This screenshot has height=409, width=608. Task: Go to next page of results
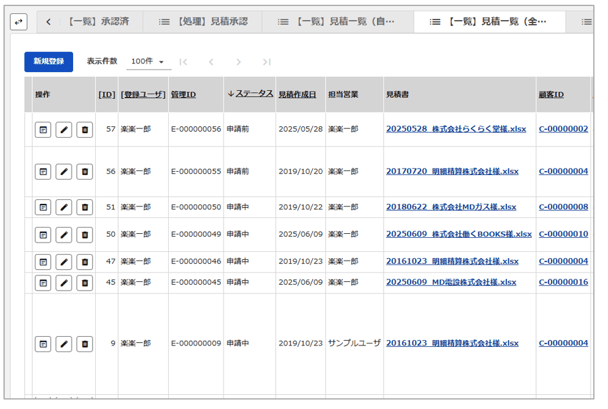pyautogui.click(x=238, y=62)
